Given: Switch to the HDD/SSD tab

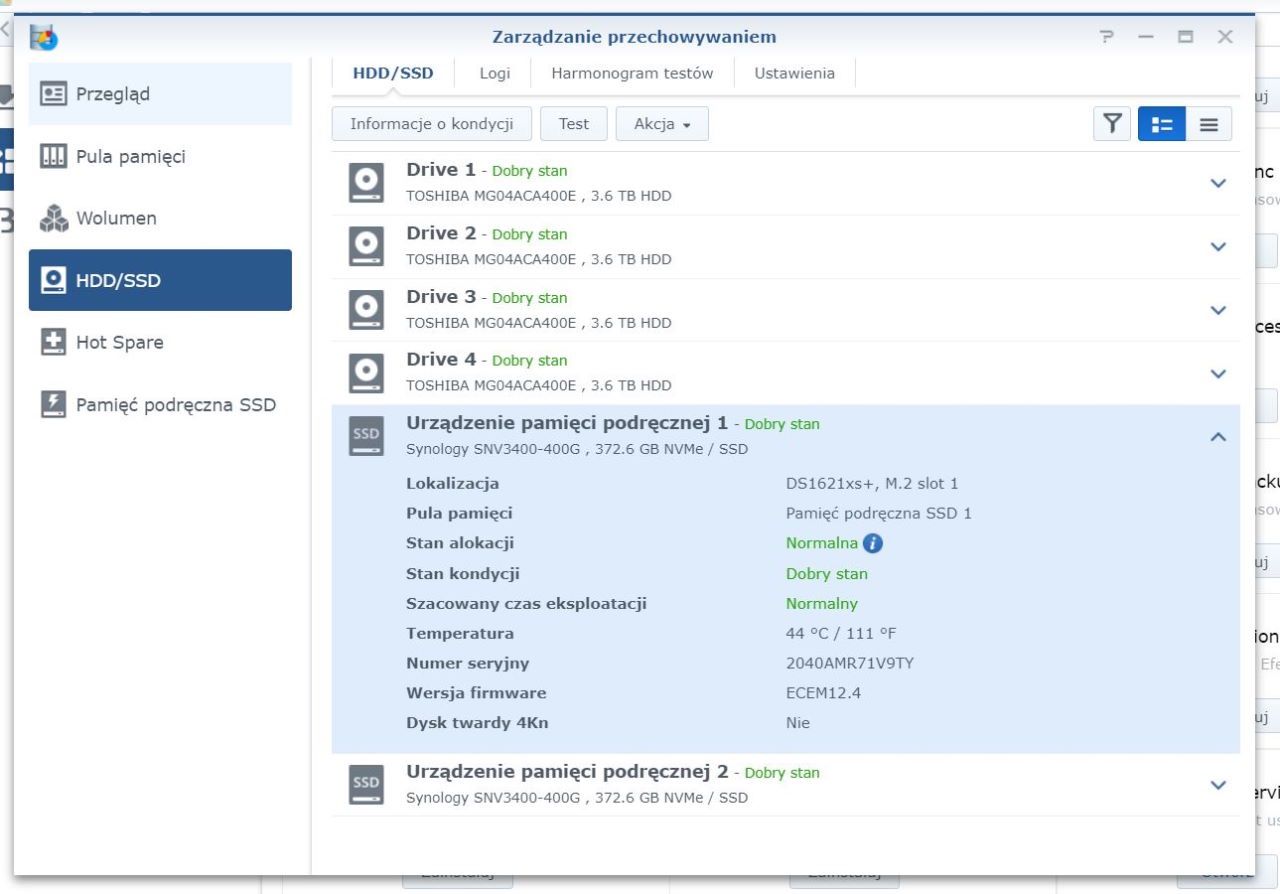Looking at the screenshot, I should click(393, 73).
